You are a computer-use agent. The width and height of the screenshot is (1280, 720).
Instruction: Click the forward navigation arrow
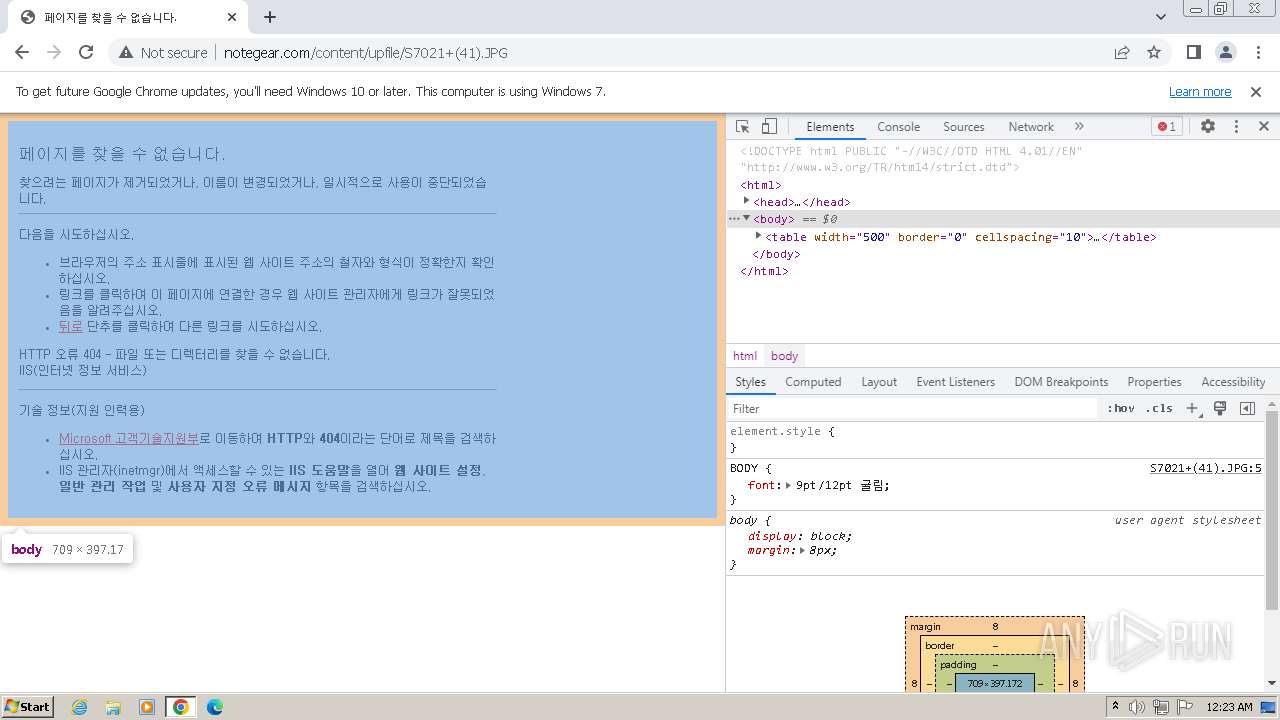coord(54,52)
